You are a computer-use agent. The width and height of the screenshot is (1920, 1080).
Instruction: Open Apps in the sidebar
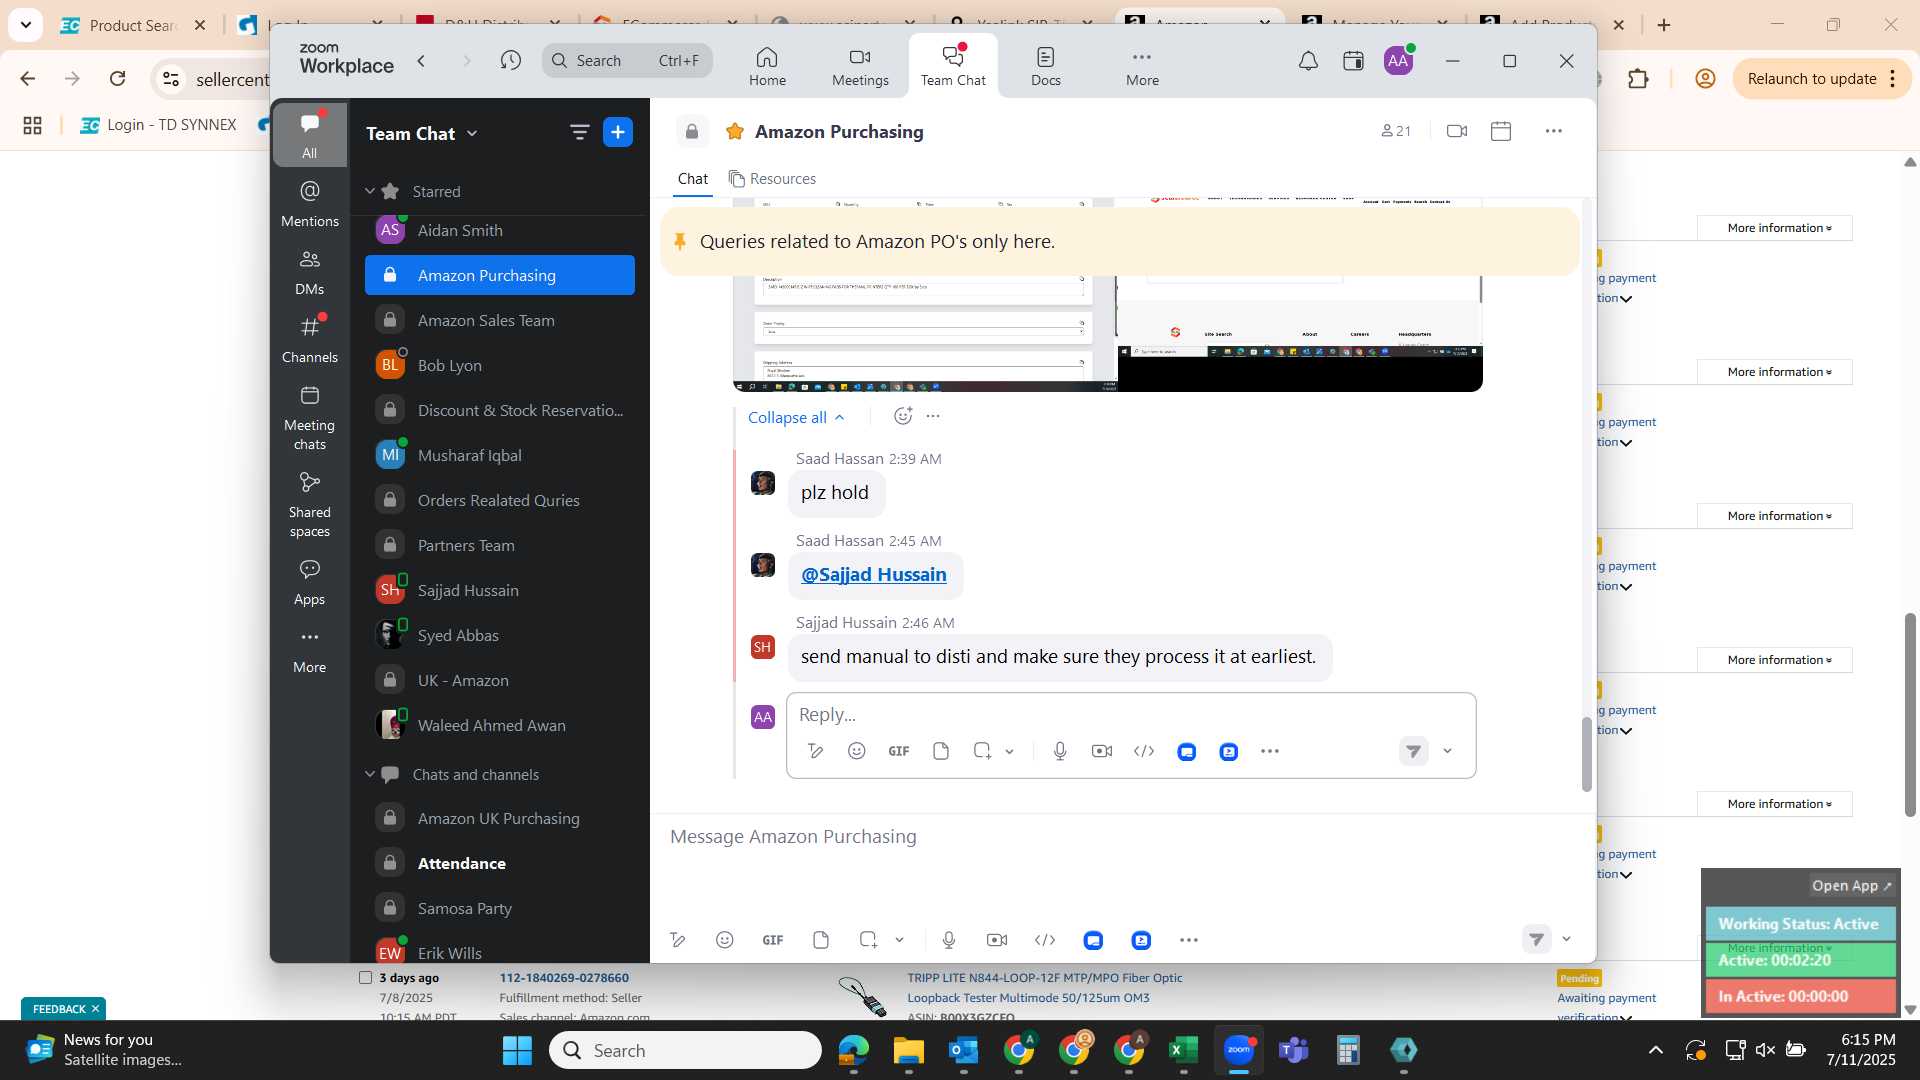click(x=310, y=582)
